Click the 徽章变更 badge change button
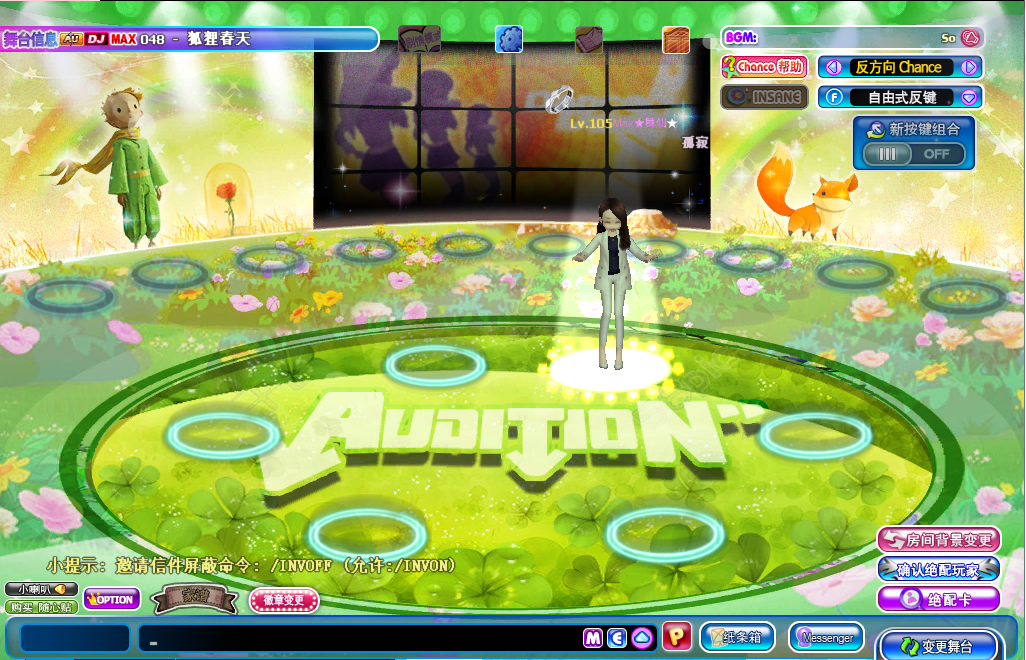 pyautogui.click(x=284, y=600)
